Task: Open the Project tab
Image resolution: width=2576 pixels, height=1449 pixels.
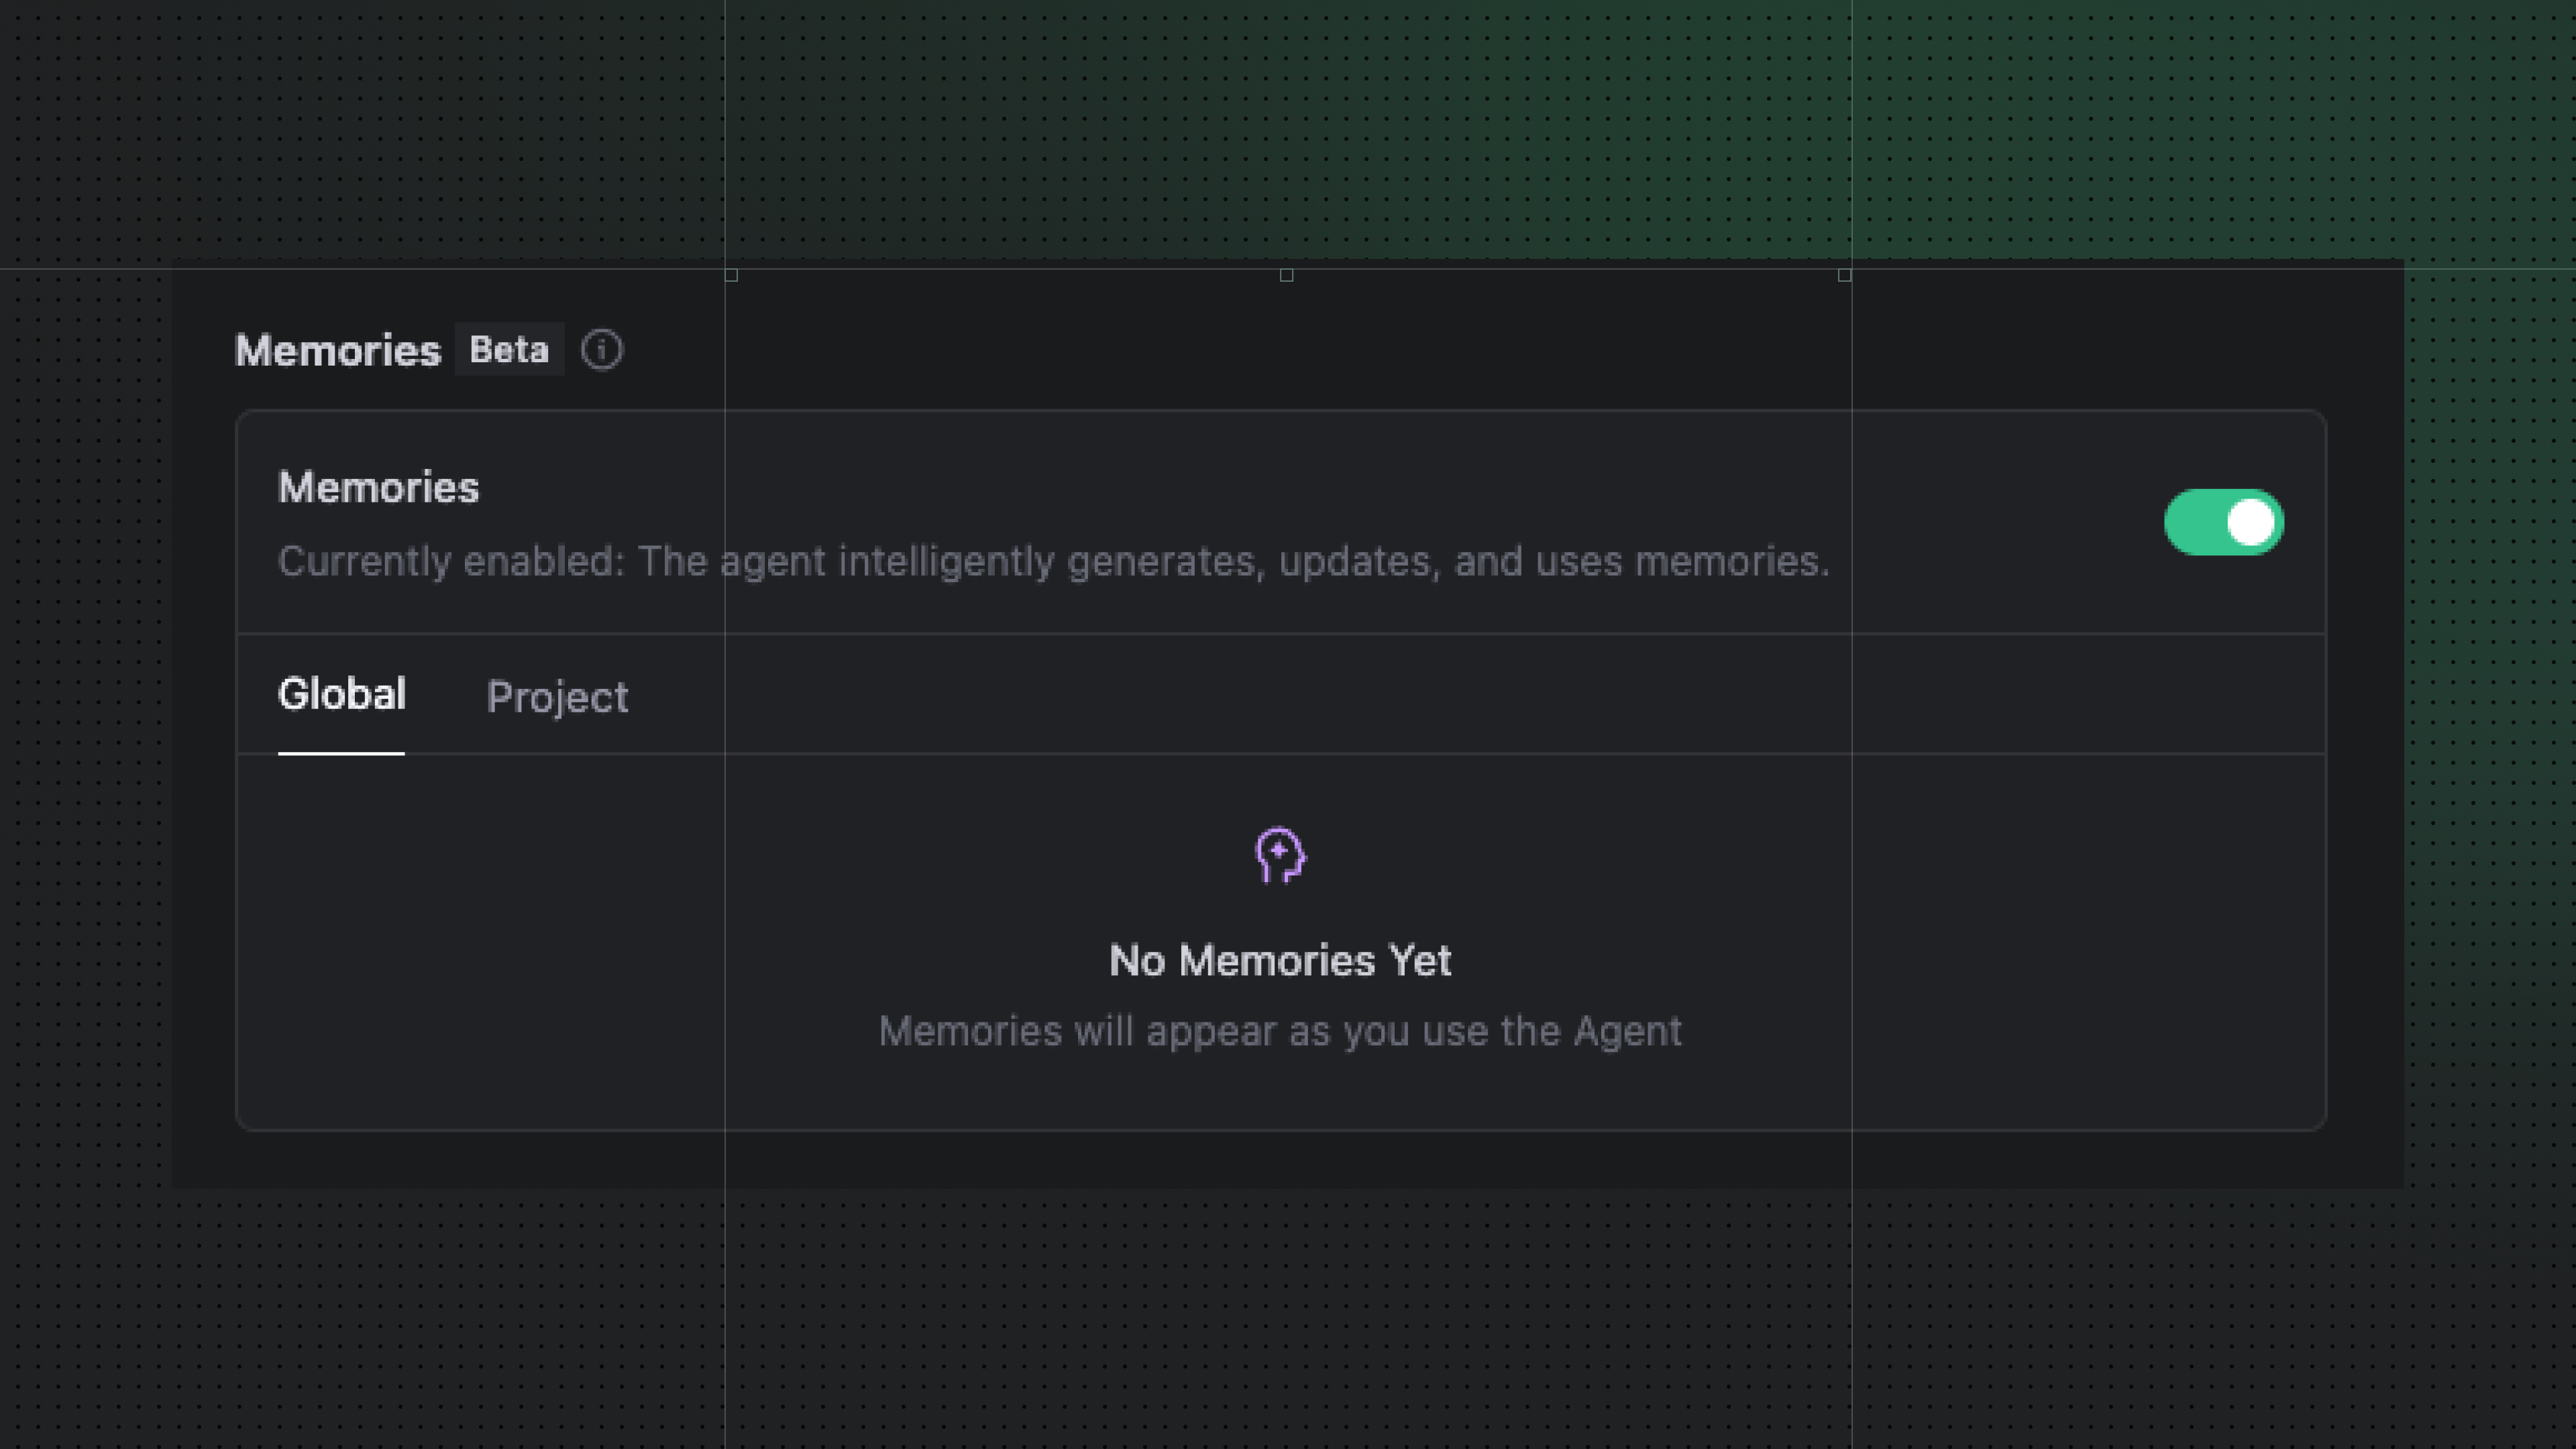Action: (x=557, y=697)
